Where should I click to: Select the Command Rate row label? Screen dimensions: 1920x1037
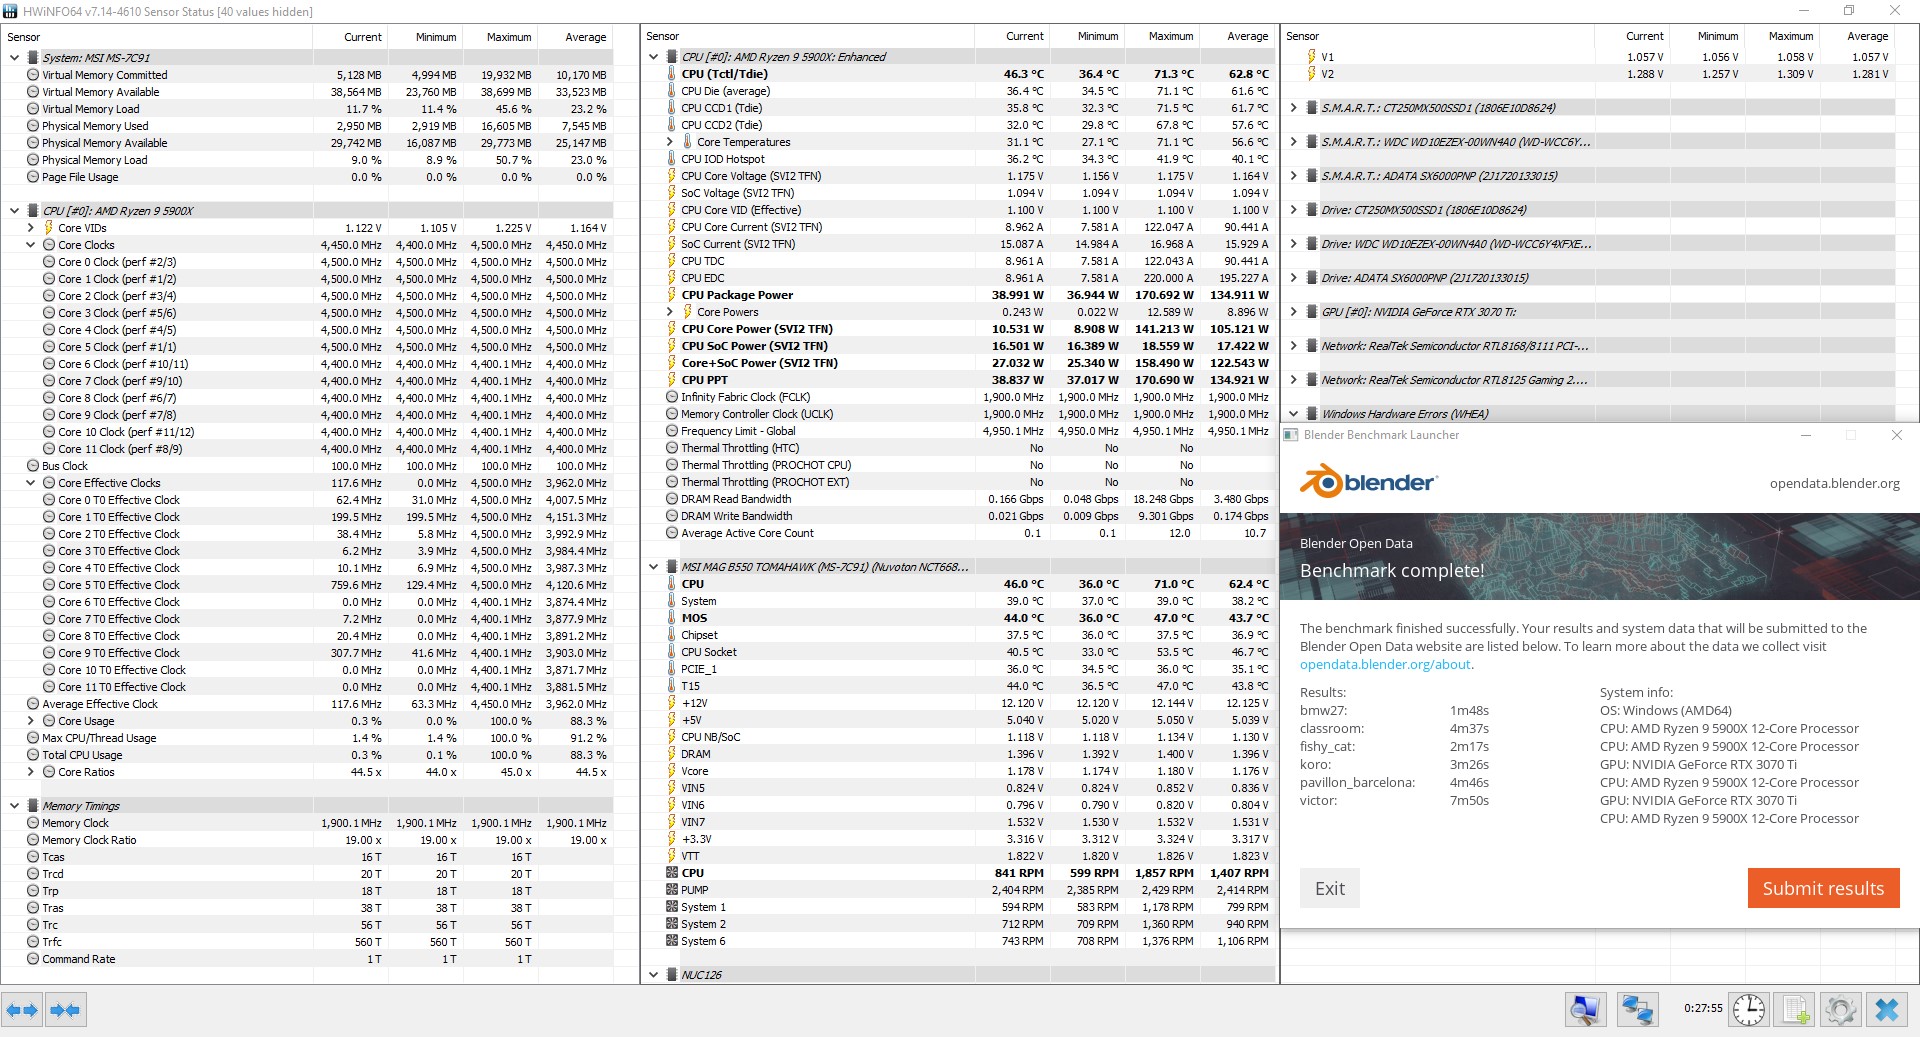79,959
